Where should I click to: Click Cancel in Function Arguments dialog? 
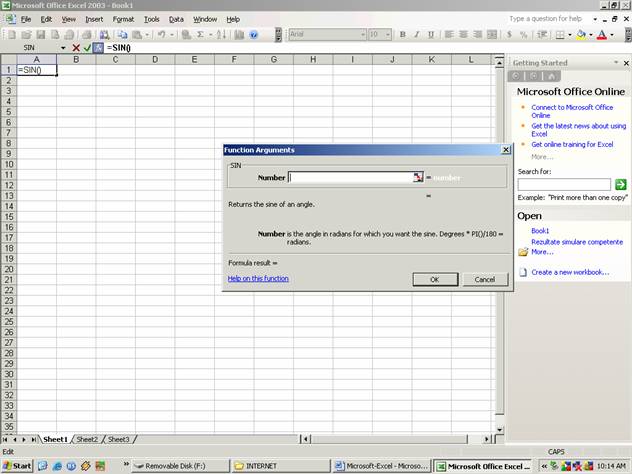click(485, 279)
